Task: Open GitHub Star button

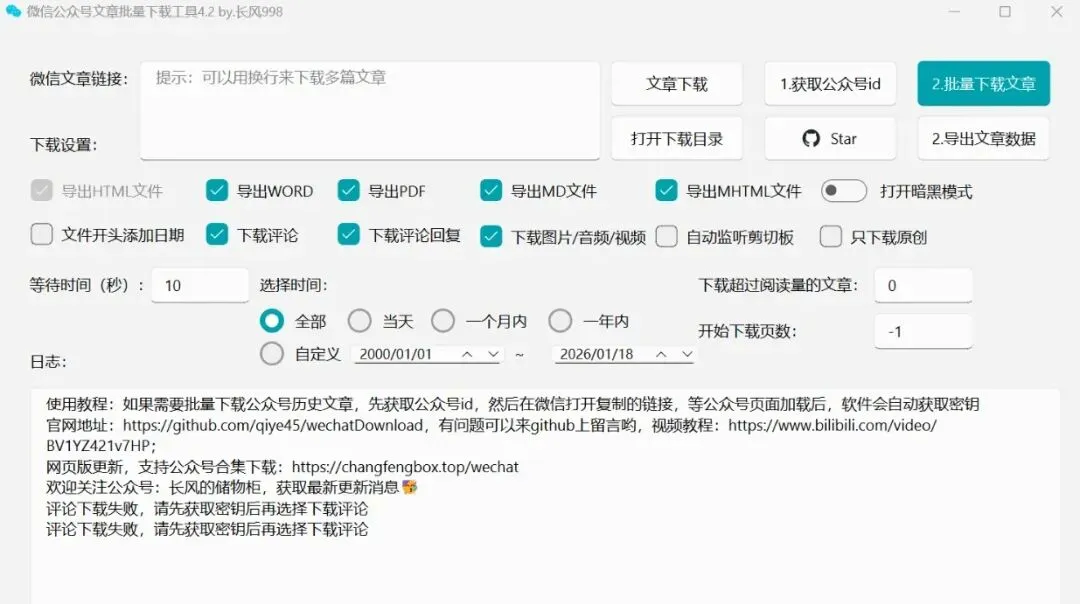Action: 830,139
